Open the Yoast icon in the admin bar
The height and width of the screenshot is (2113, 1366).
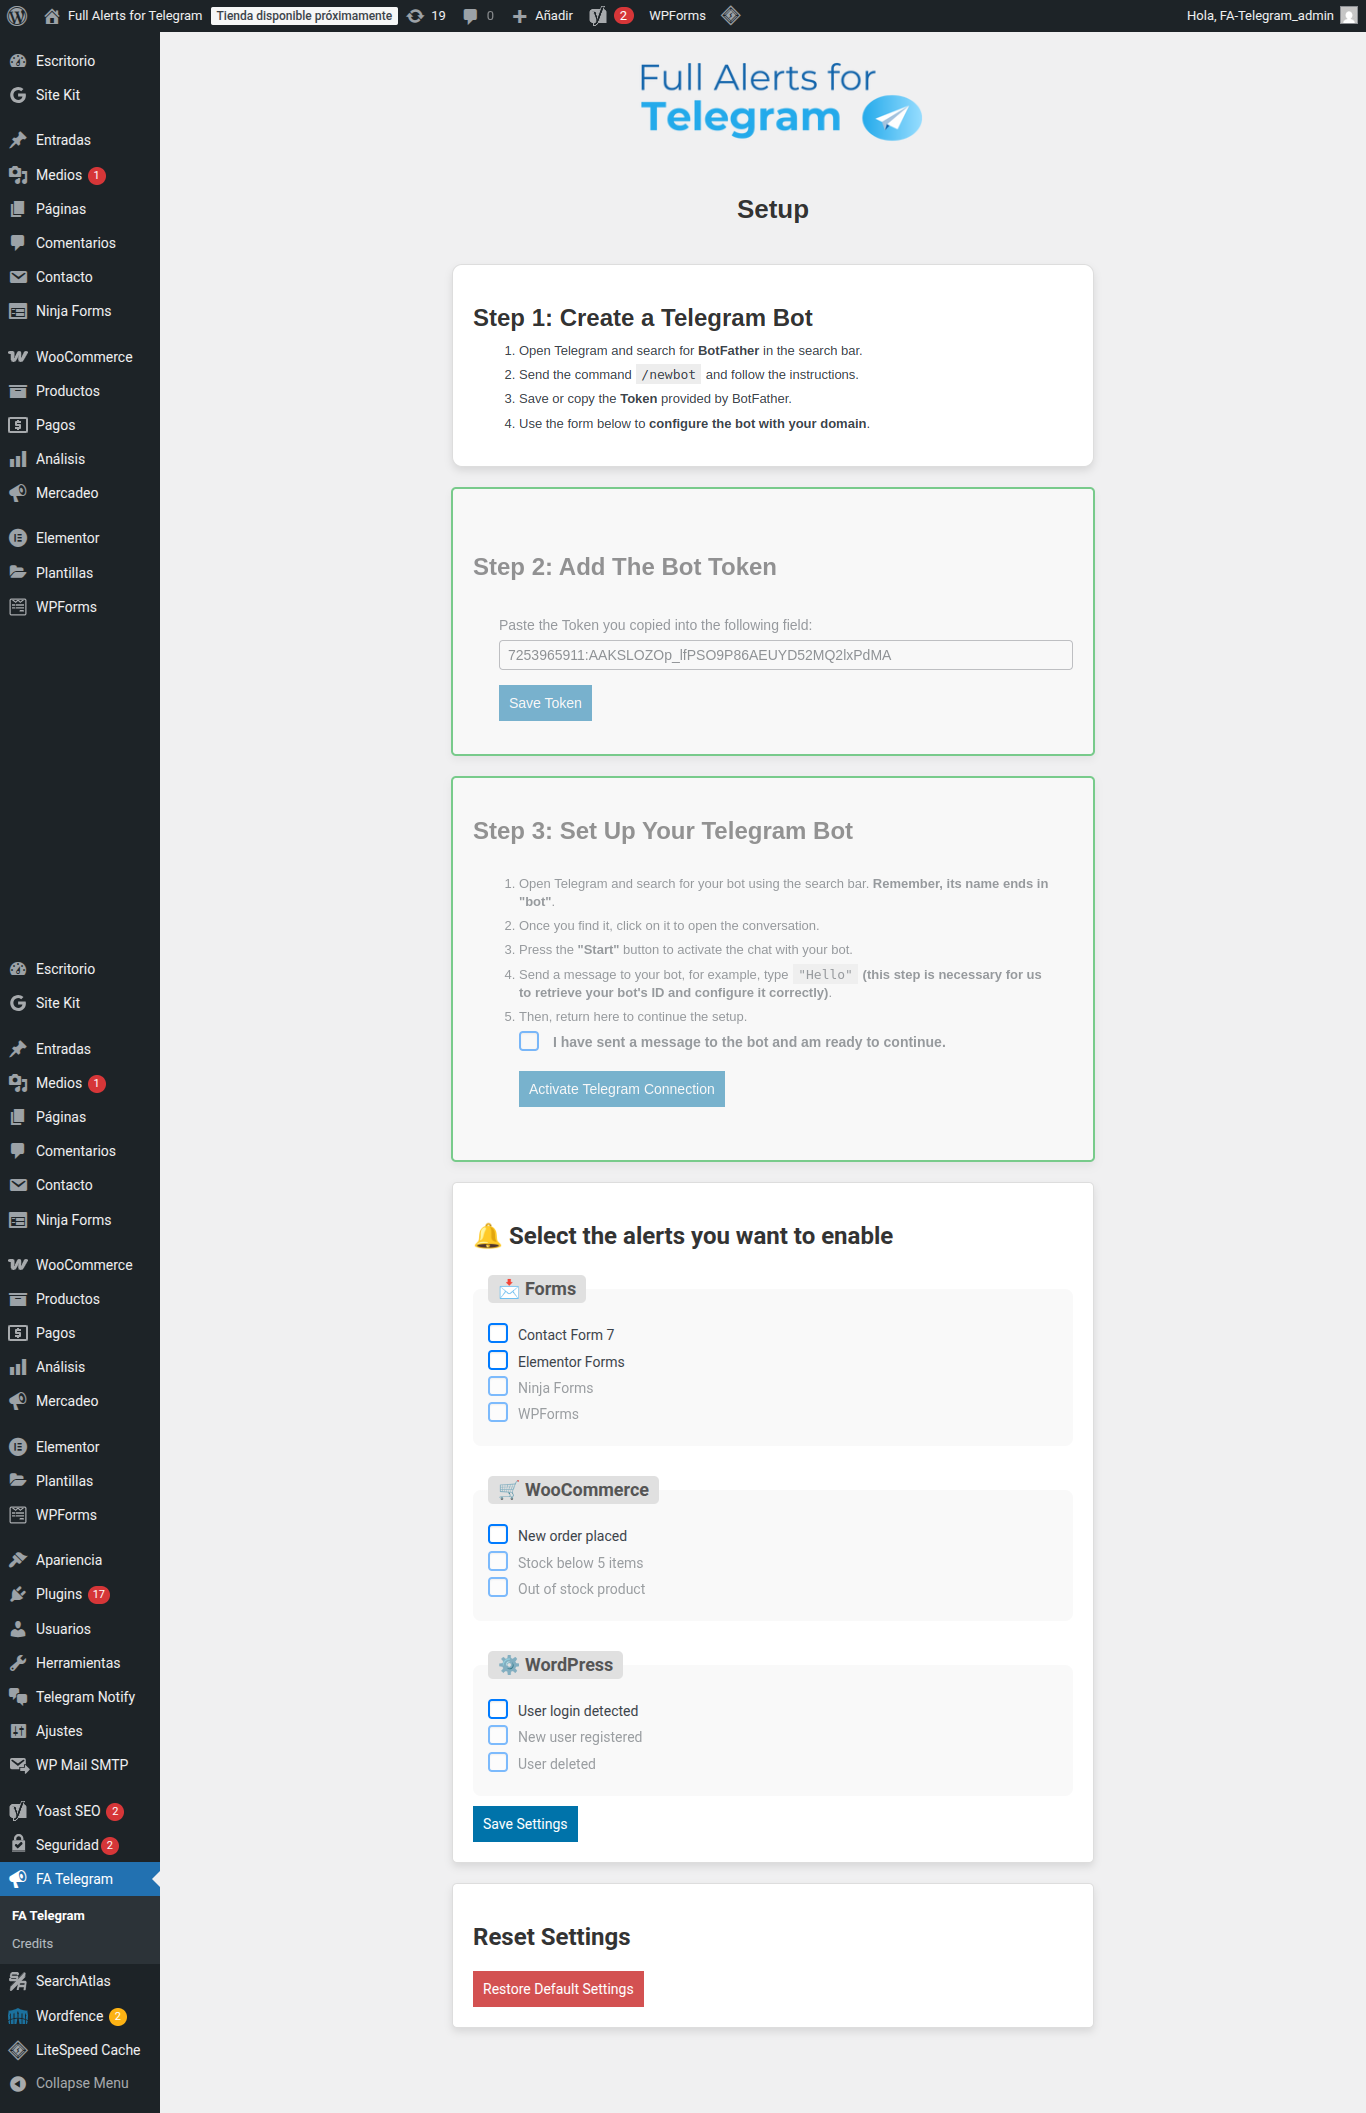[598, 16]
